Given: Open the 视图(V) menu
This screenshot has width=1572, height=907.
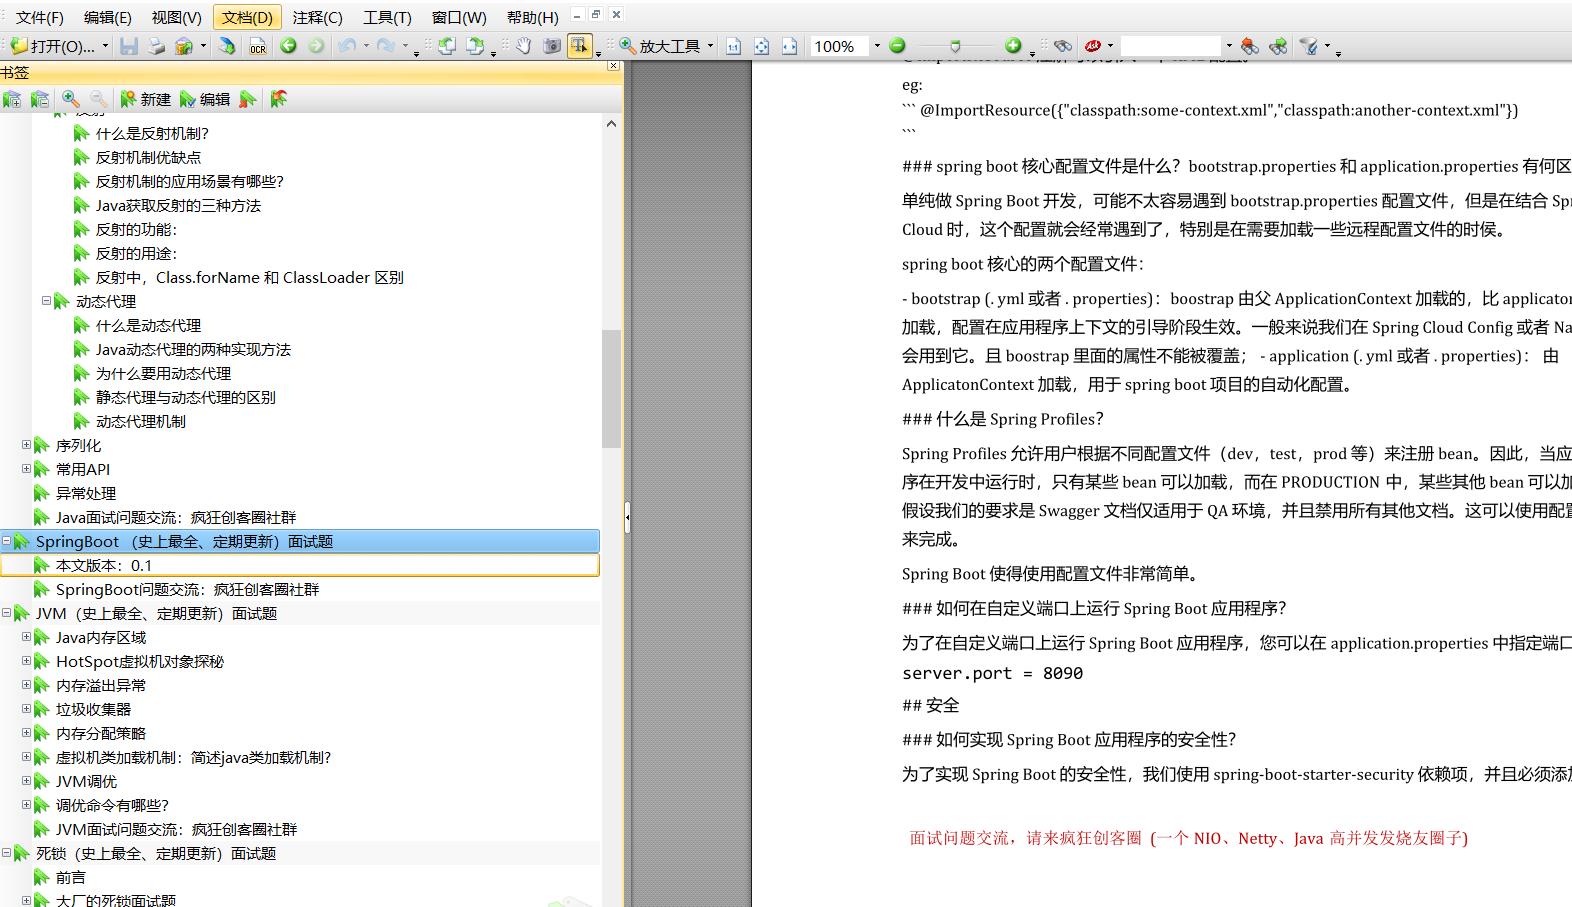Looking at the screenshot, I should point(177,17).
